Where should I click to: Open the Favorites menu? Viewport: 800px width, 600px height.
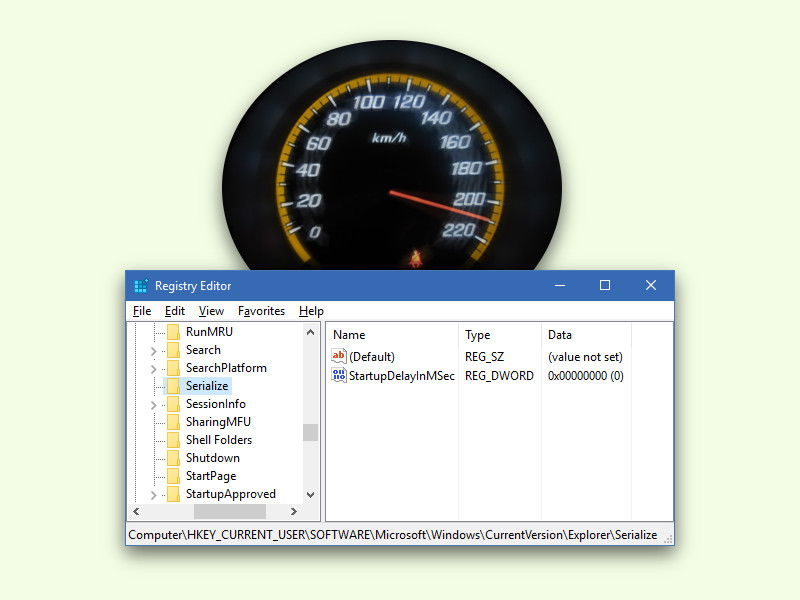[x=261, y=311]
